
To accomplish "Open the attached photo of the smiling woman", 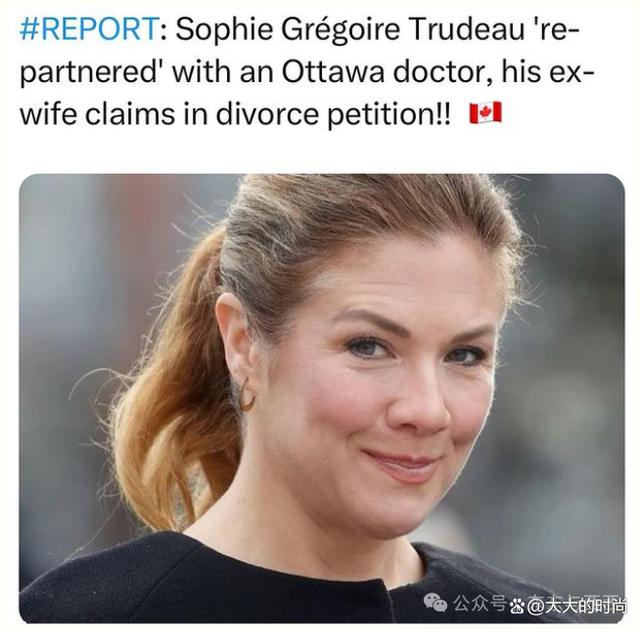I will click(322, 398).
